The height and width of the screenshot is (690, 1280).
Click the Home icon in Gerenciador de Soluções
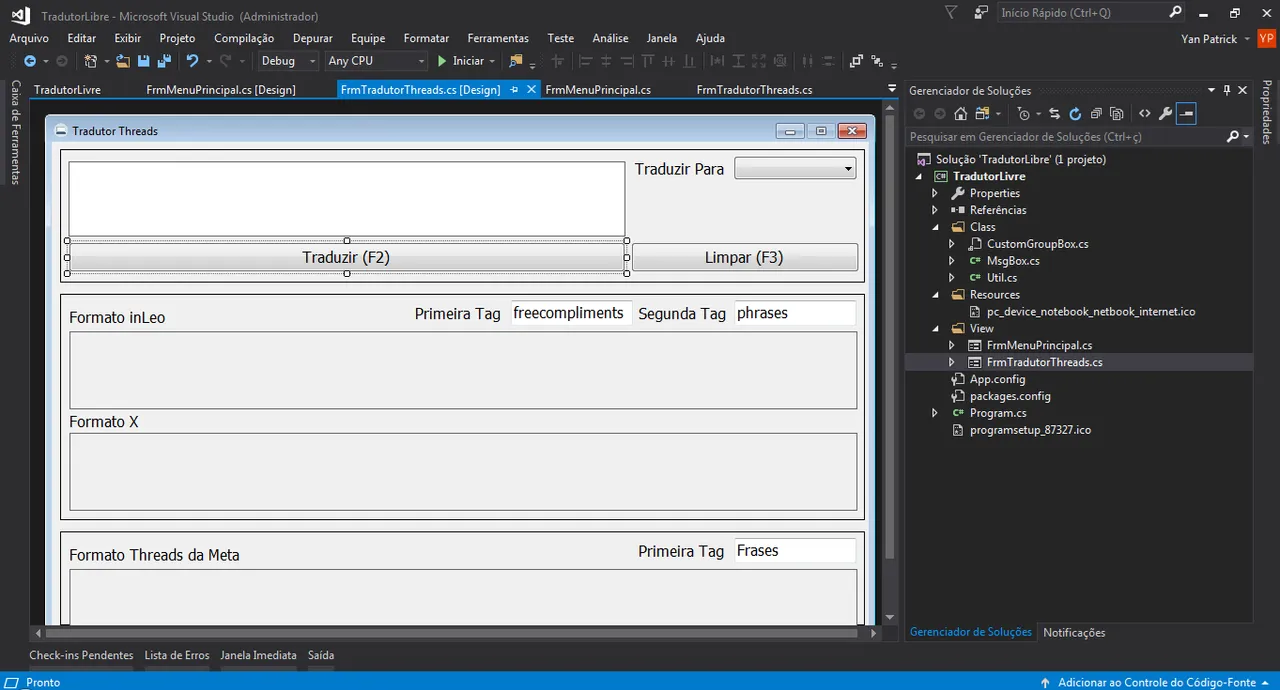coord(960,113)
